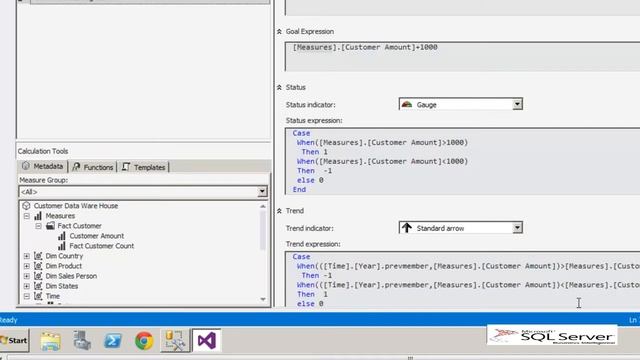Select Fact Customer Count measure text
Screen dimensions: 640x360
tap(102, 246)
